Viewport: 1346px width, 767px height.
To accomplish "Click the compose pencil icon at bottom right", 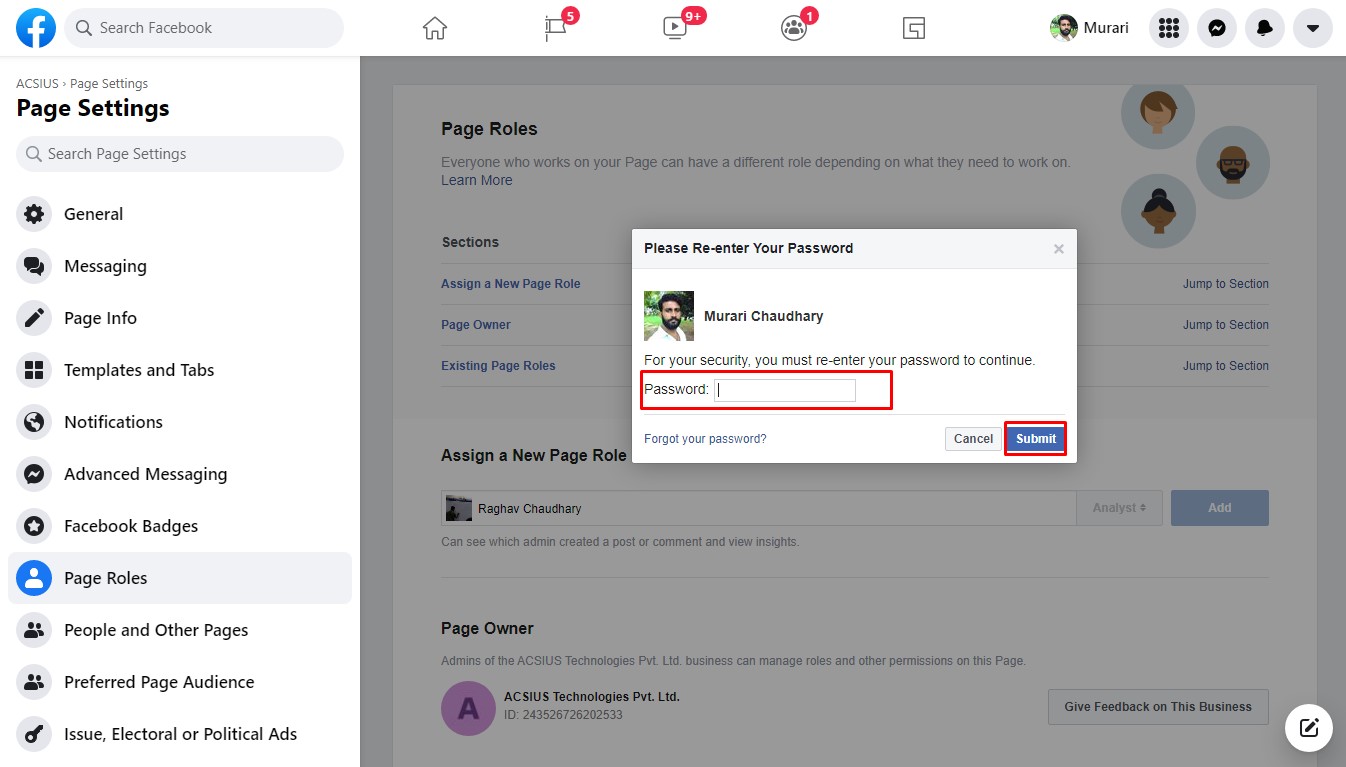I will pyautogui.click(x=1308, y=728).
